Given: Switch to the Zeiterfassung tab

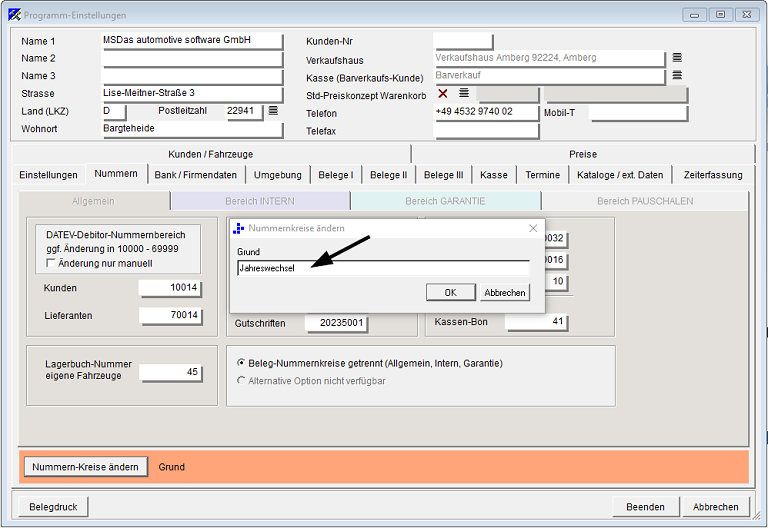Looking at the screenshot, I should [713, 175].
